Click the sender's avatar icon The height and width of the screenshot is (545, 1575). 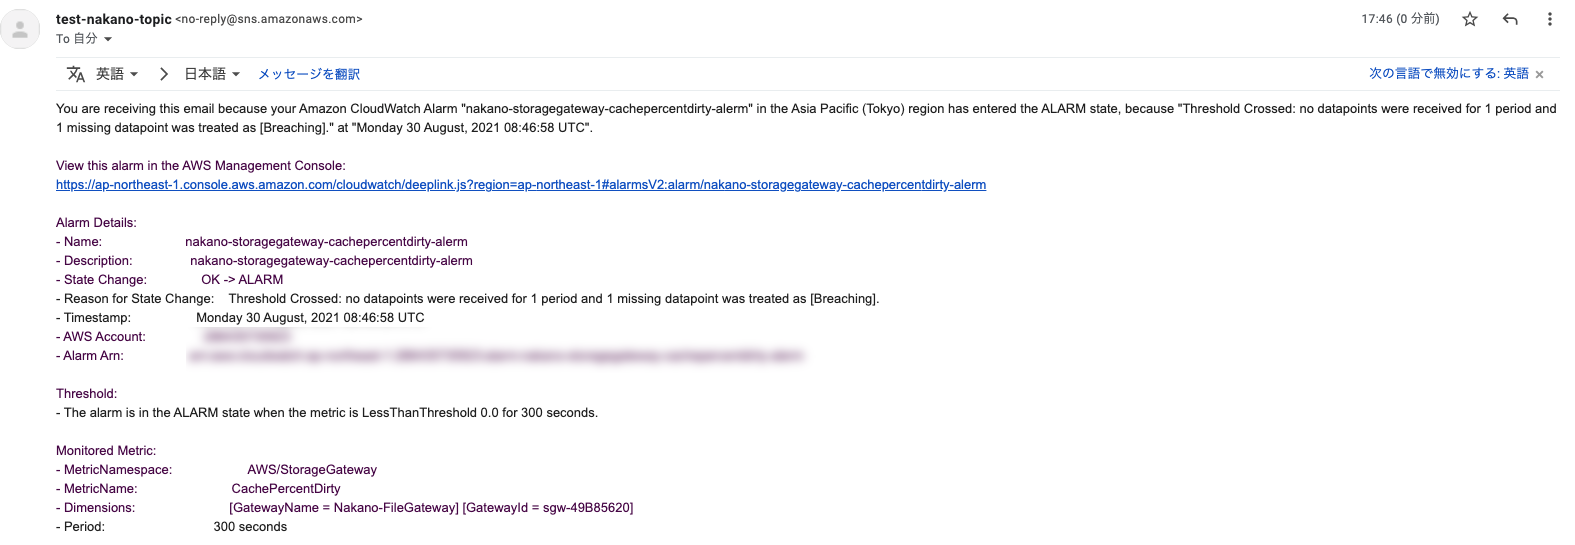(x=20, y=29)
